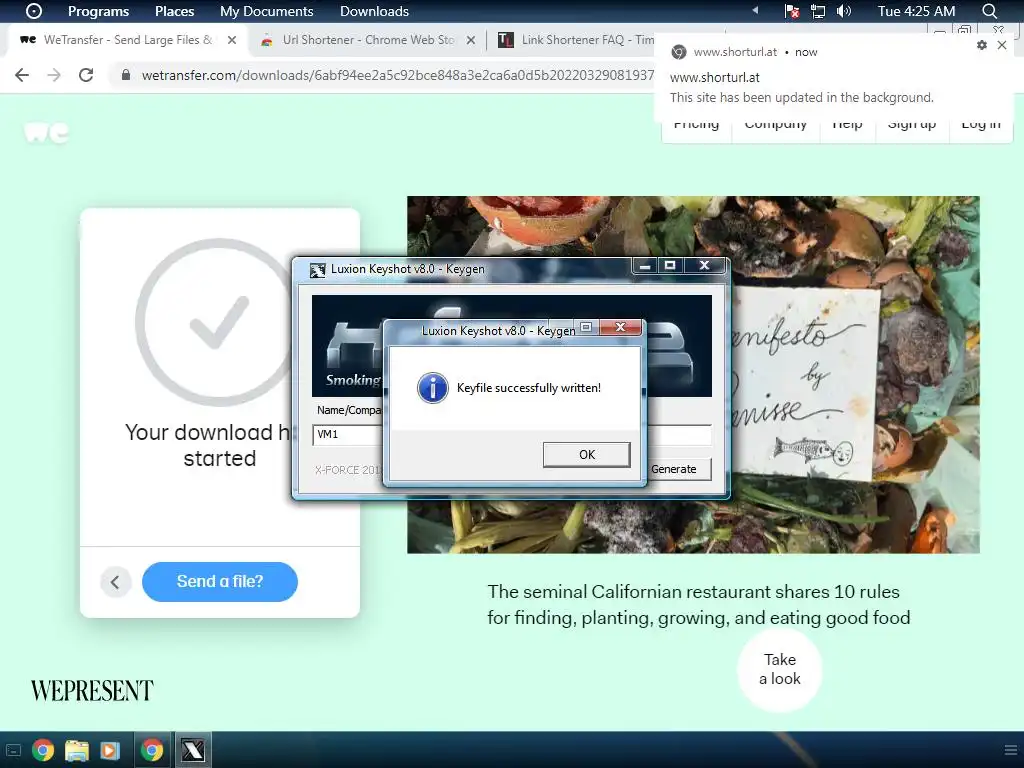The image size is (1024, 768).
Task: Go back using the browser back arrow
Action: point(22,75)
